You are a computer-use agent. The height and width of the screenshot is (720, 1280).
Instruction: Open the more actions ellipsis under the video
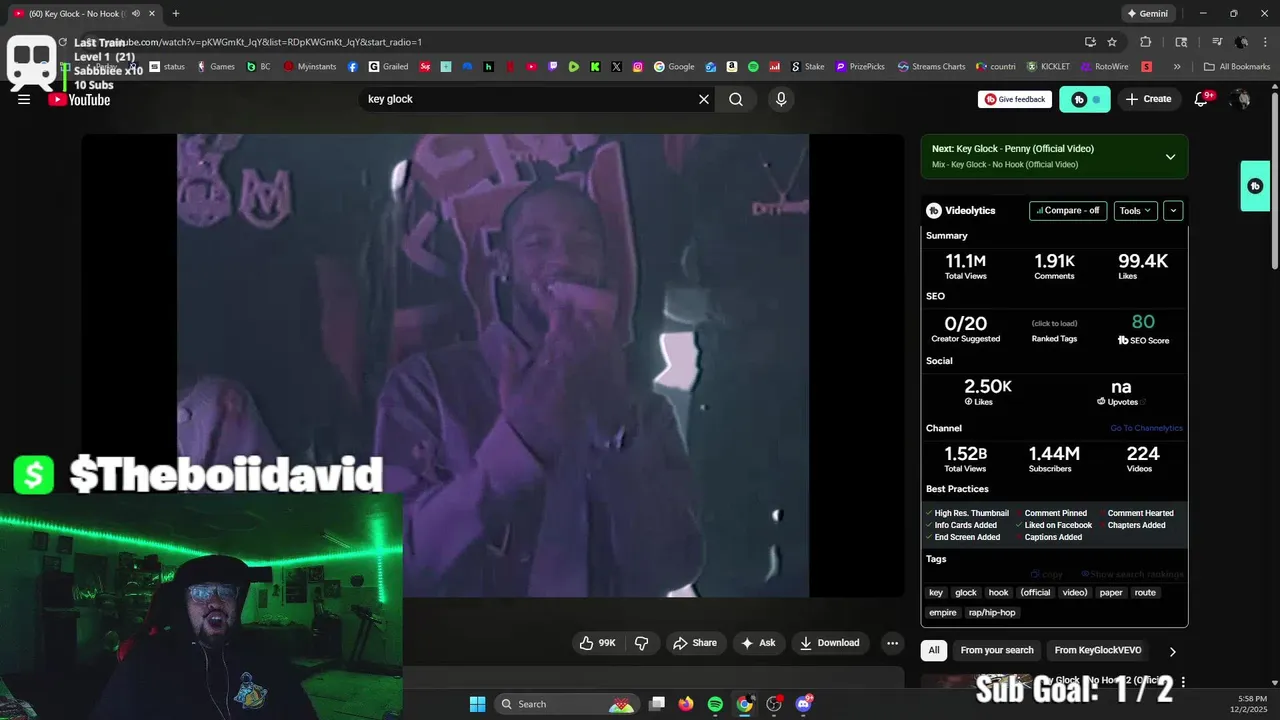coord(893,643)
